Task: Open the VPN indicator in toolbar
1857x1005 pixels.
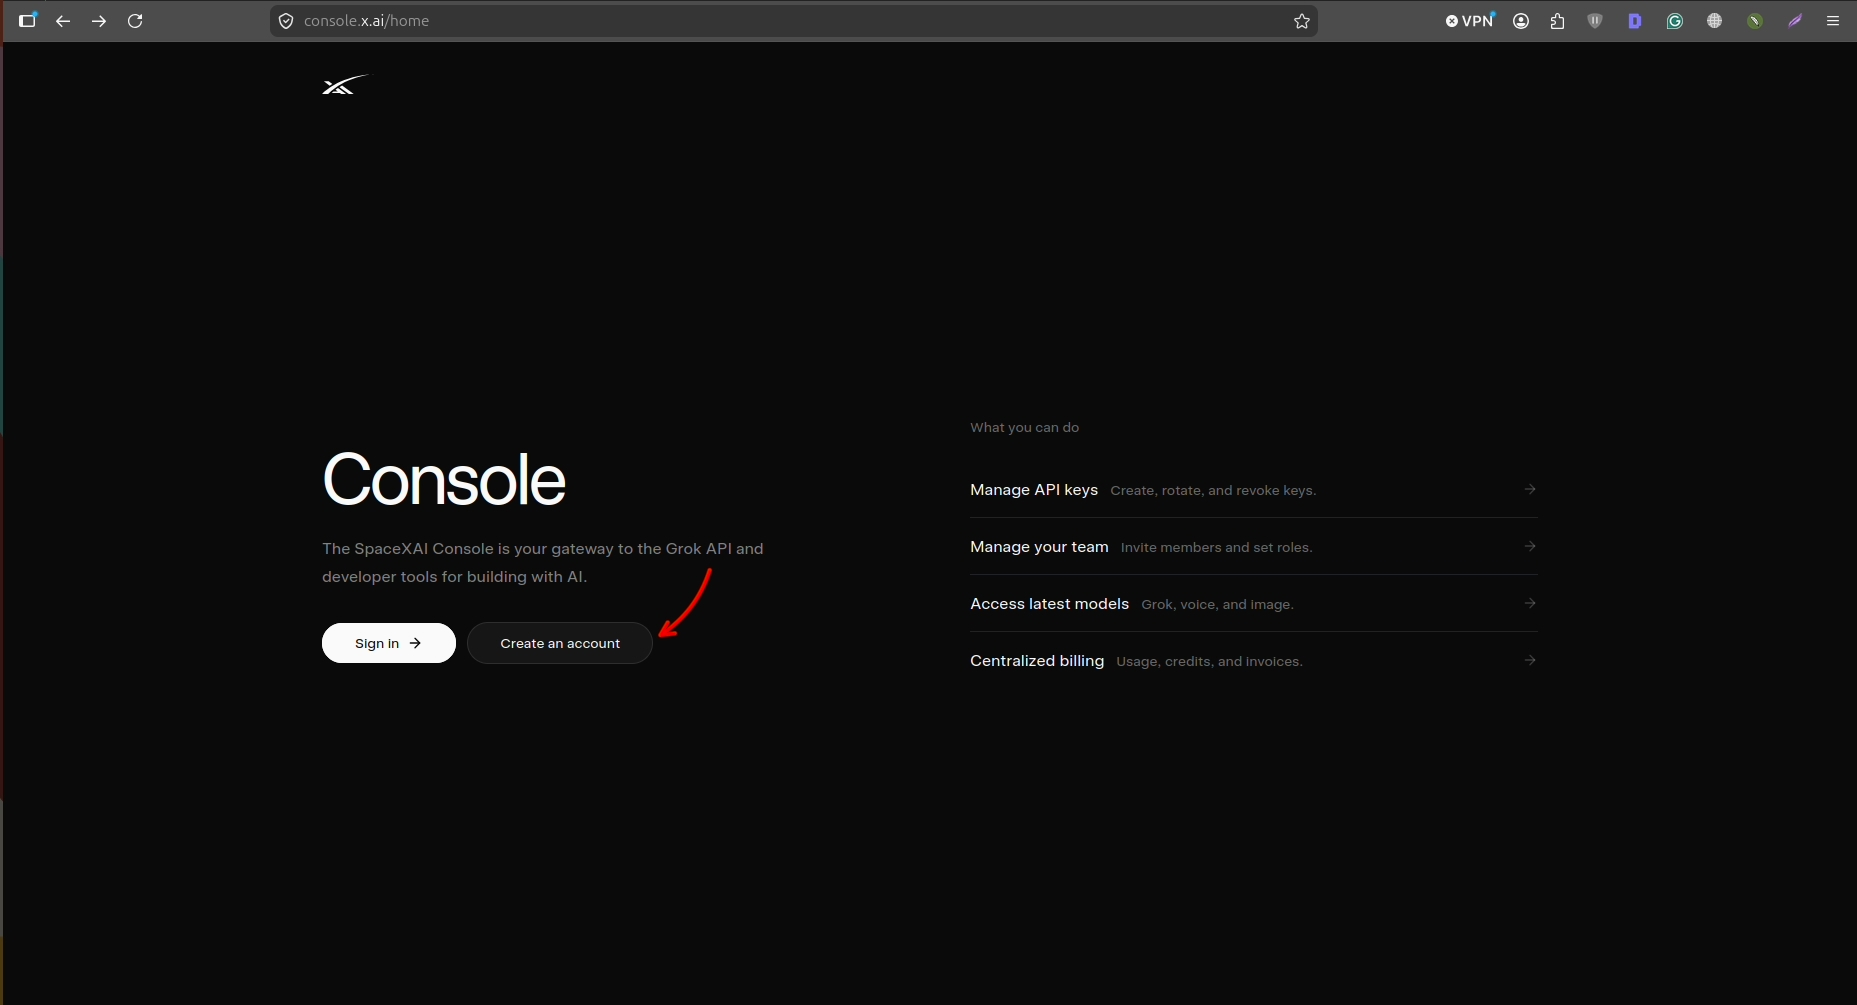Action: [1470, 21]
